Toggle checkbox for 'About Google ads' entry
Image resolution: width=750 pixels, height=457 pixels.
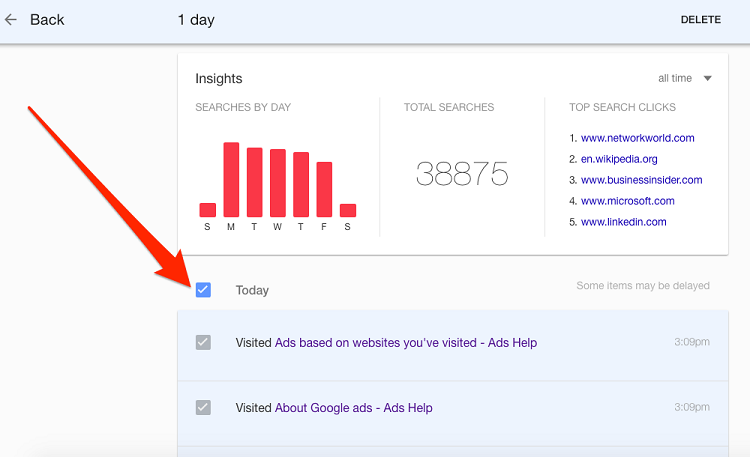(203, 407)
